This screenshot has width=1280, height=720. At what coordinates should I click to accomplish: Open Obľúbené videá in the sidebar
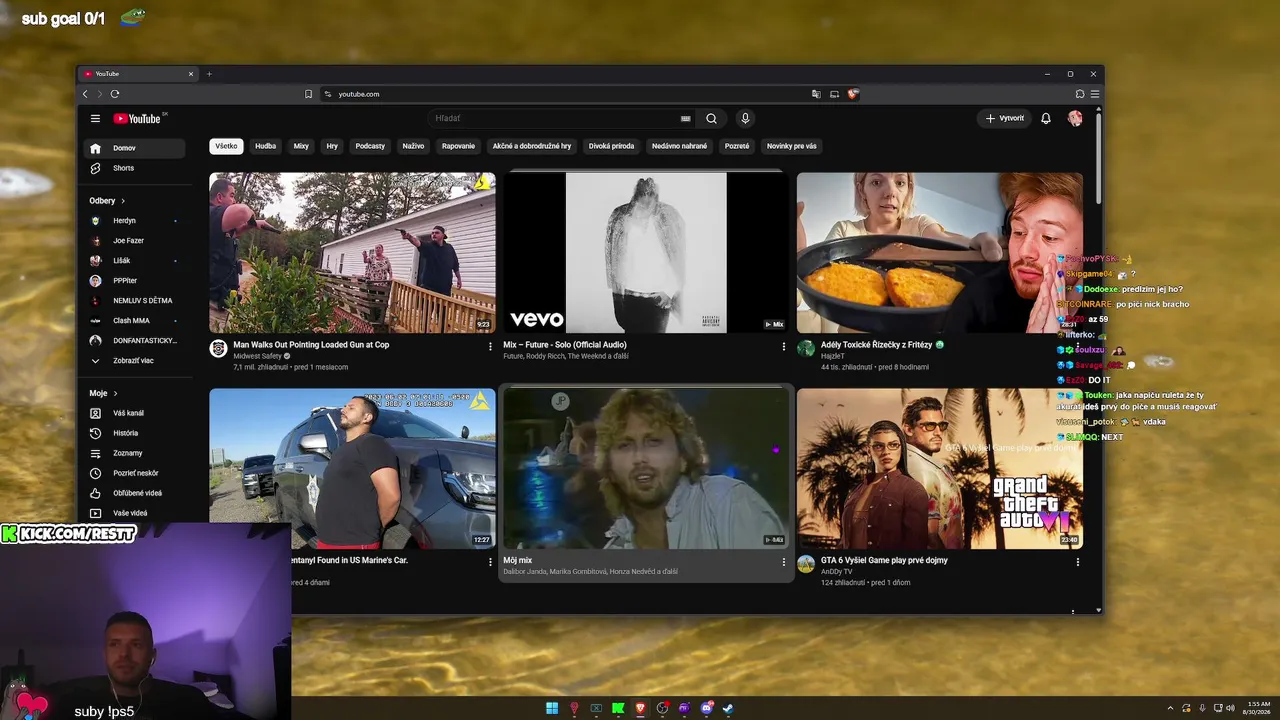click(x=135, y=493)
